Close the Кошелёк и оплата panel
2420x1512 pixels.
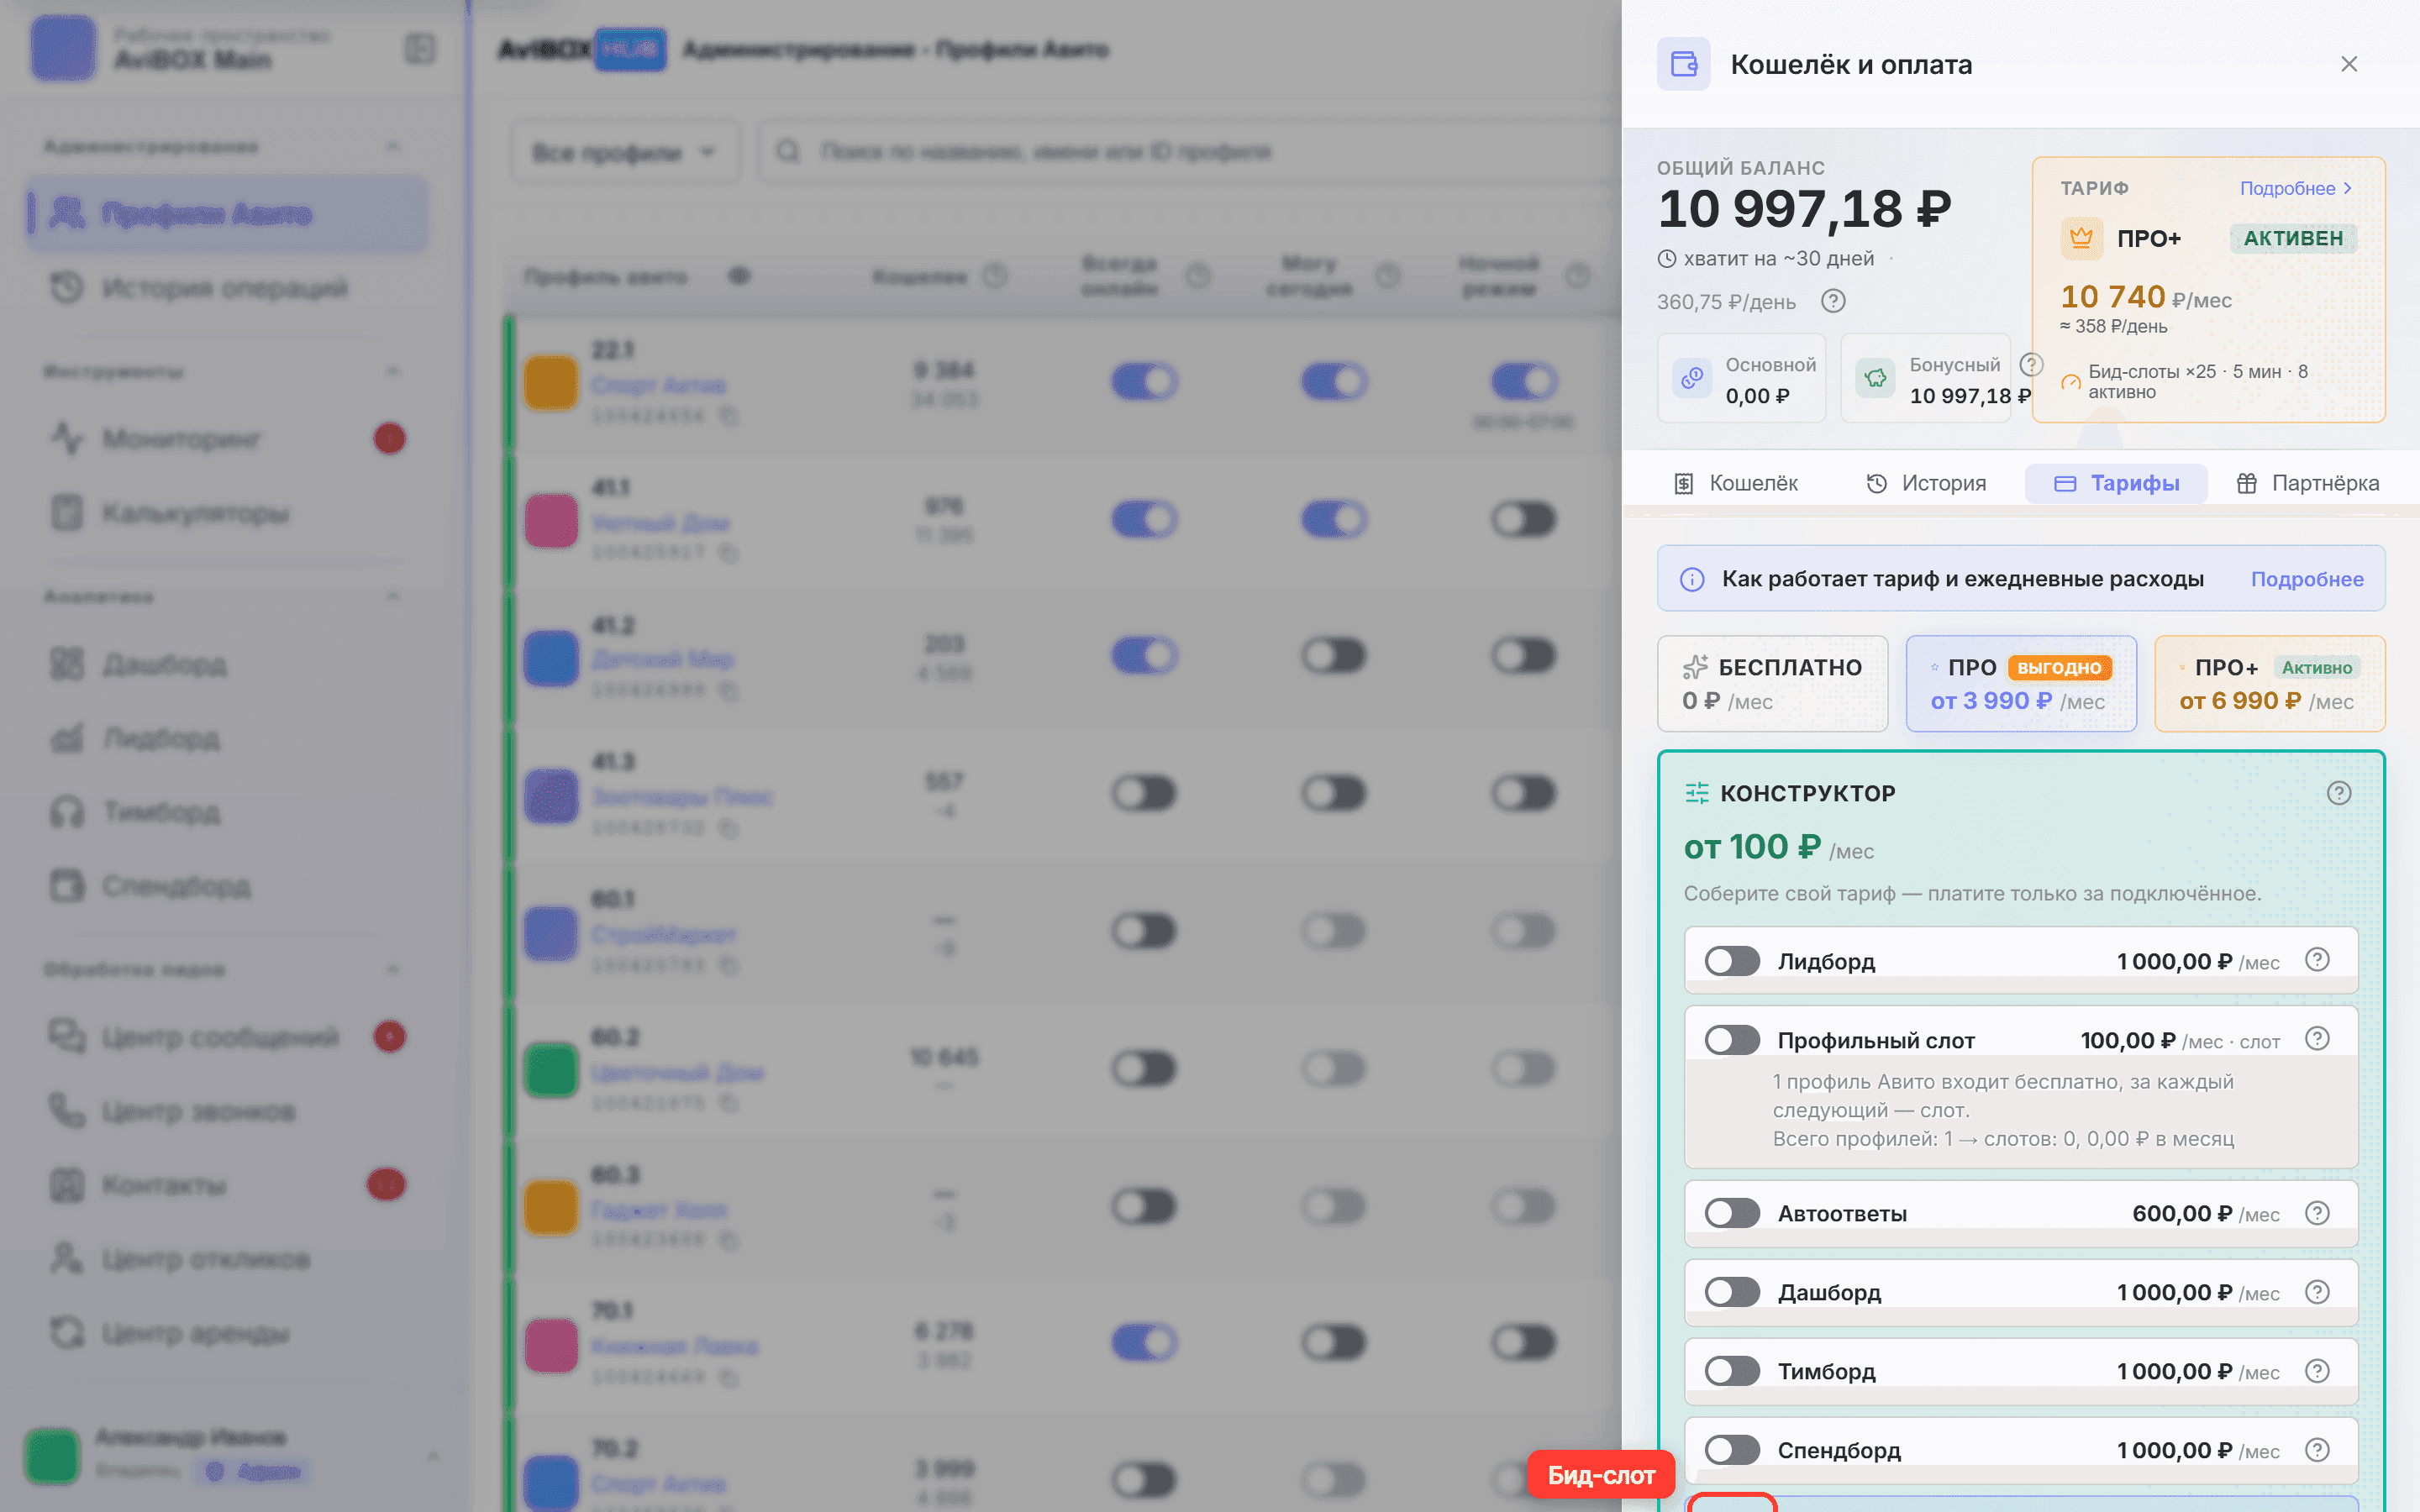pyautogui.click(x=2349, y=64)
